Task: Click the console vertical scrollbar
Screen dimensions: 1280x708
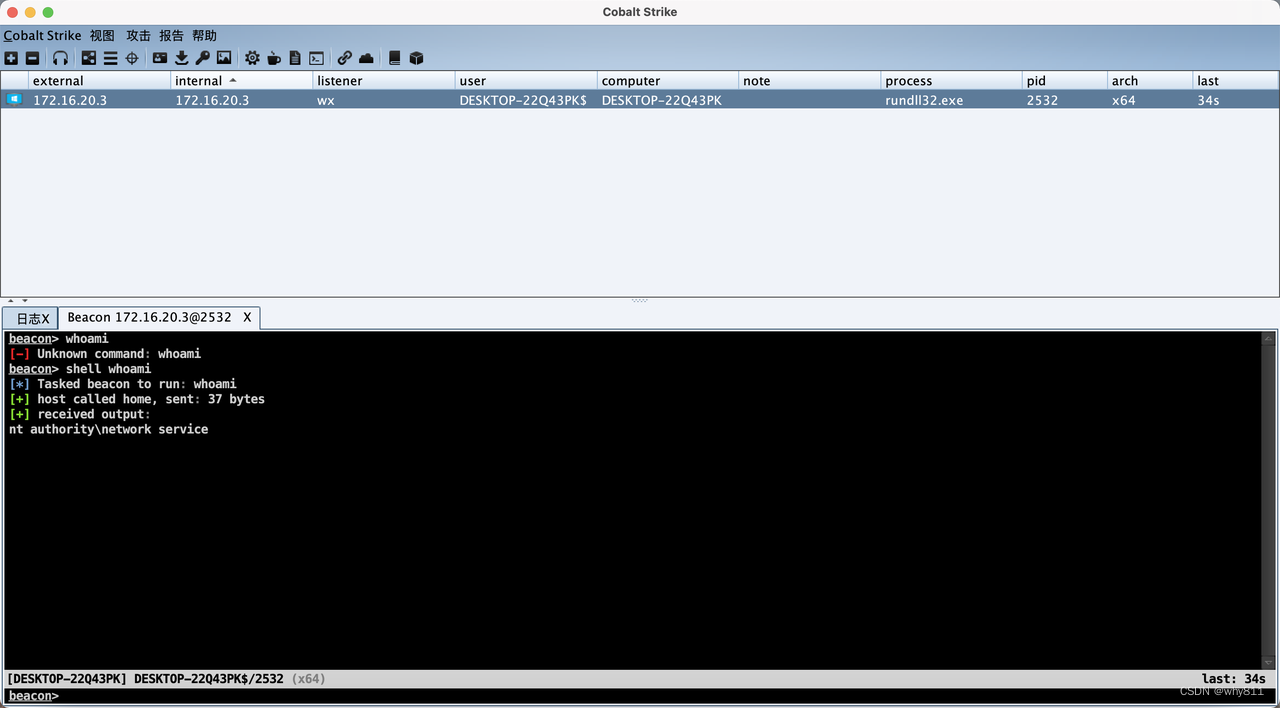Action: (x=1269, y=500)
